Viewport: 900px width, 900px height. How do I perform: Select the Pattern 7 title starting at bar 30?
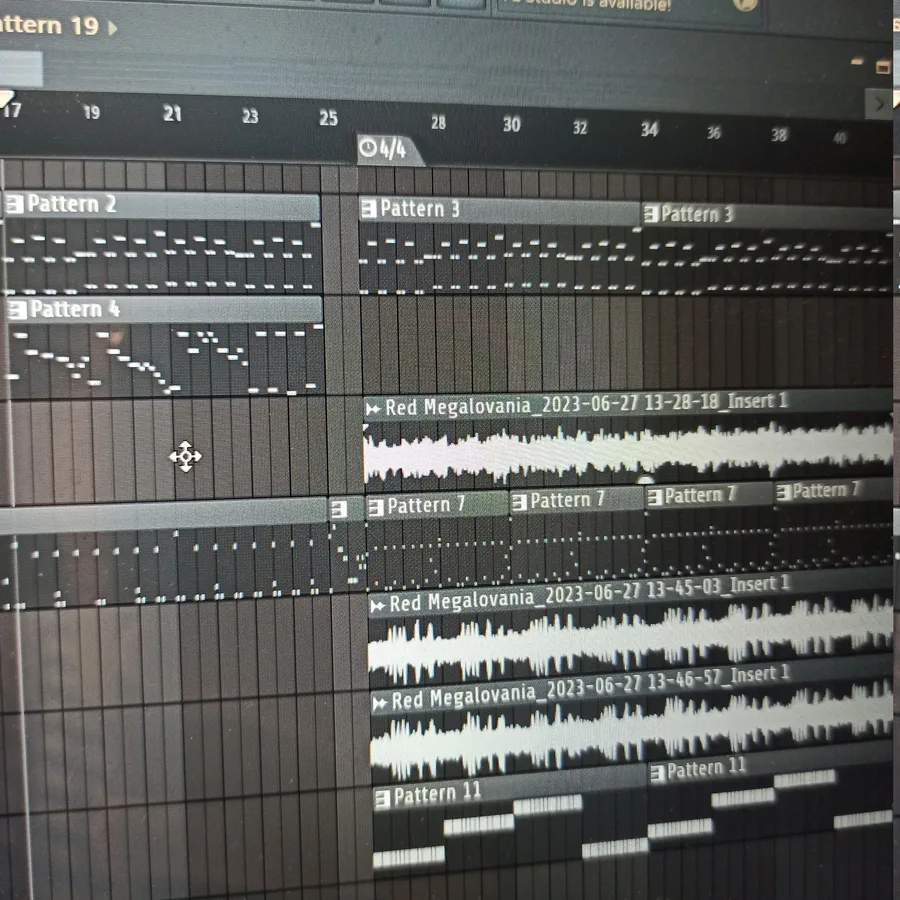pyautogui.click(x=567, y=501)
